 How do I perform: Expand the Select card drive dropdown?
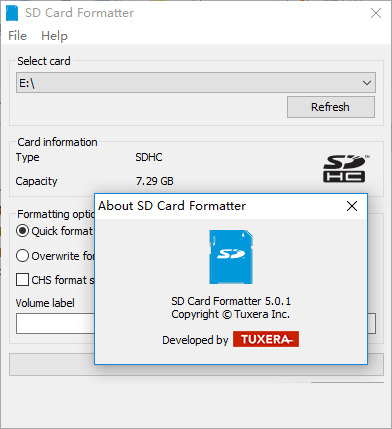tap(196, 83)
